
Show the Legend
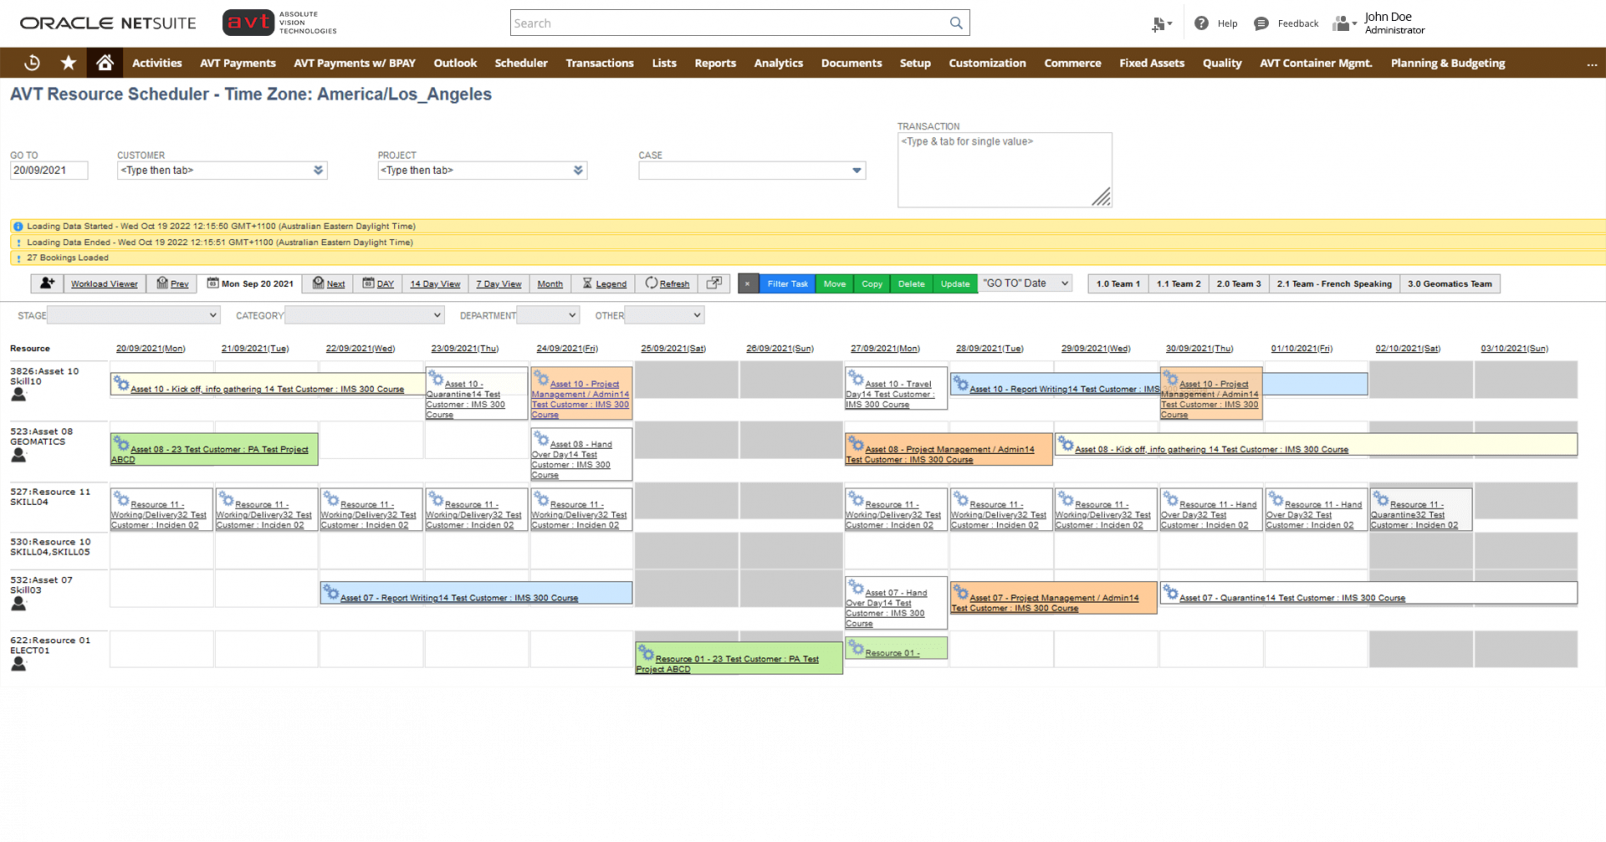click(604, 284)
